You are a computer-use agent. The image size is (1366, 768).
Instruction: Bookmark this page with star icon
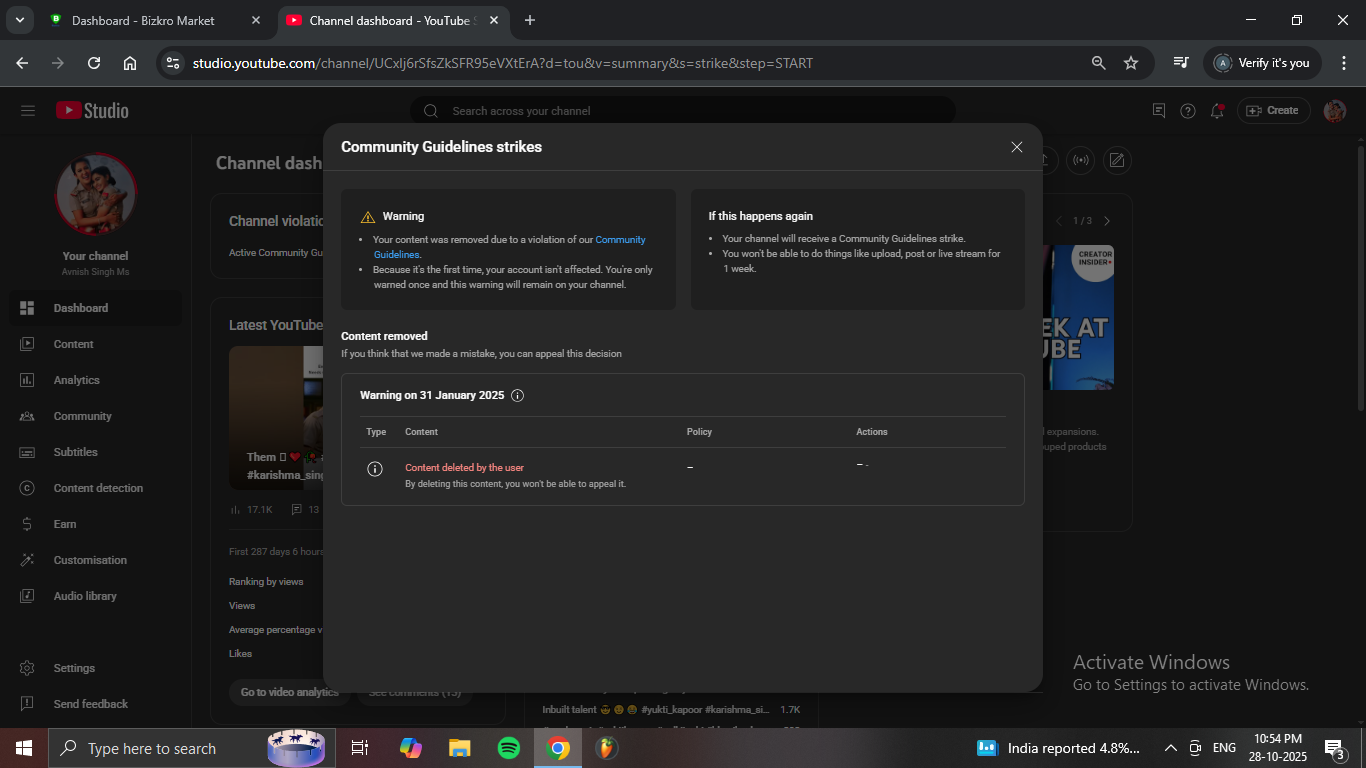[1131, 63]
